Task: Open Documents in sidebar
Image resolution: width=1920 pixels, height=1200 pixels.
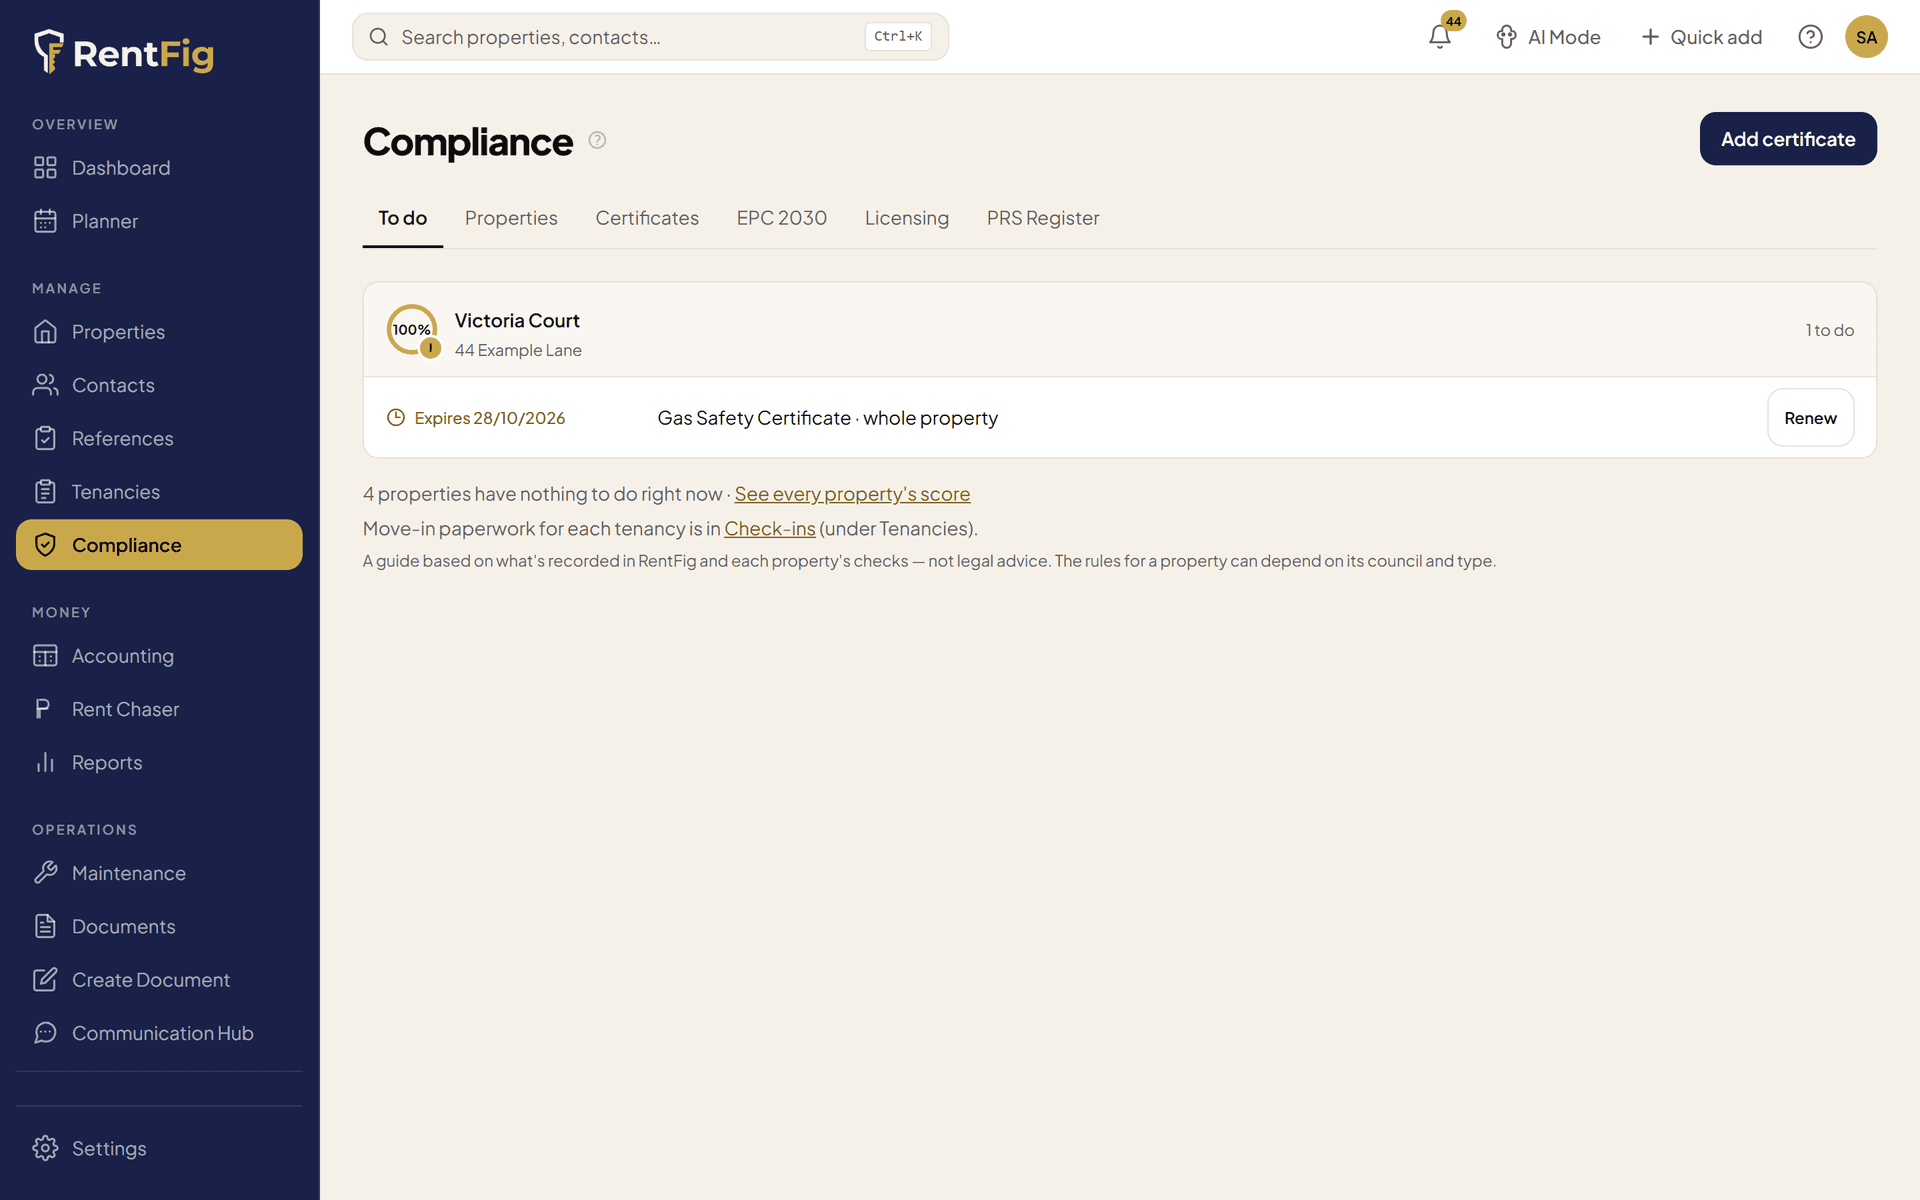Action: [159, 927]
